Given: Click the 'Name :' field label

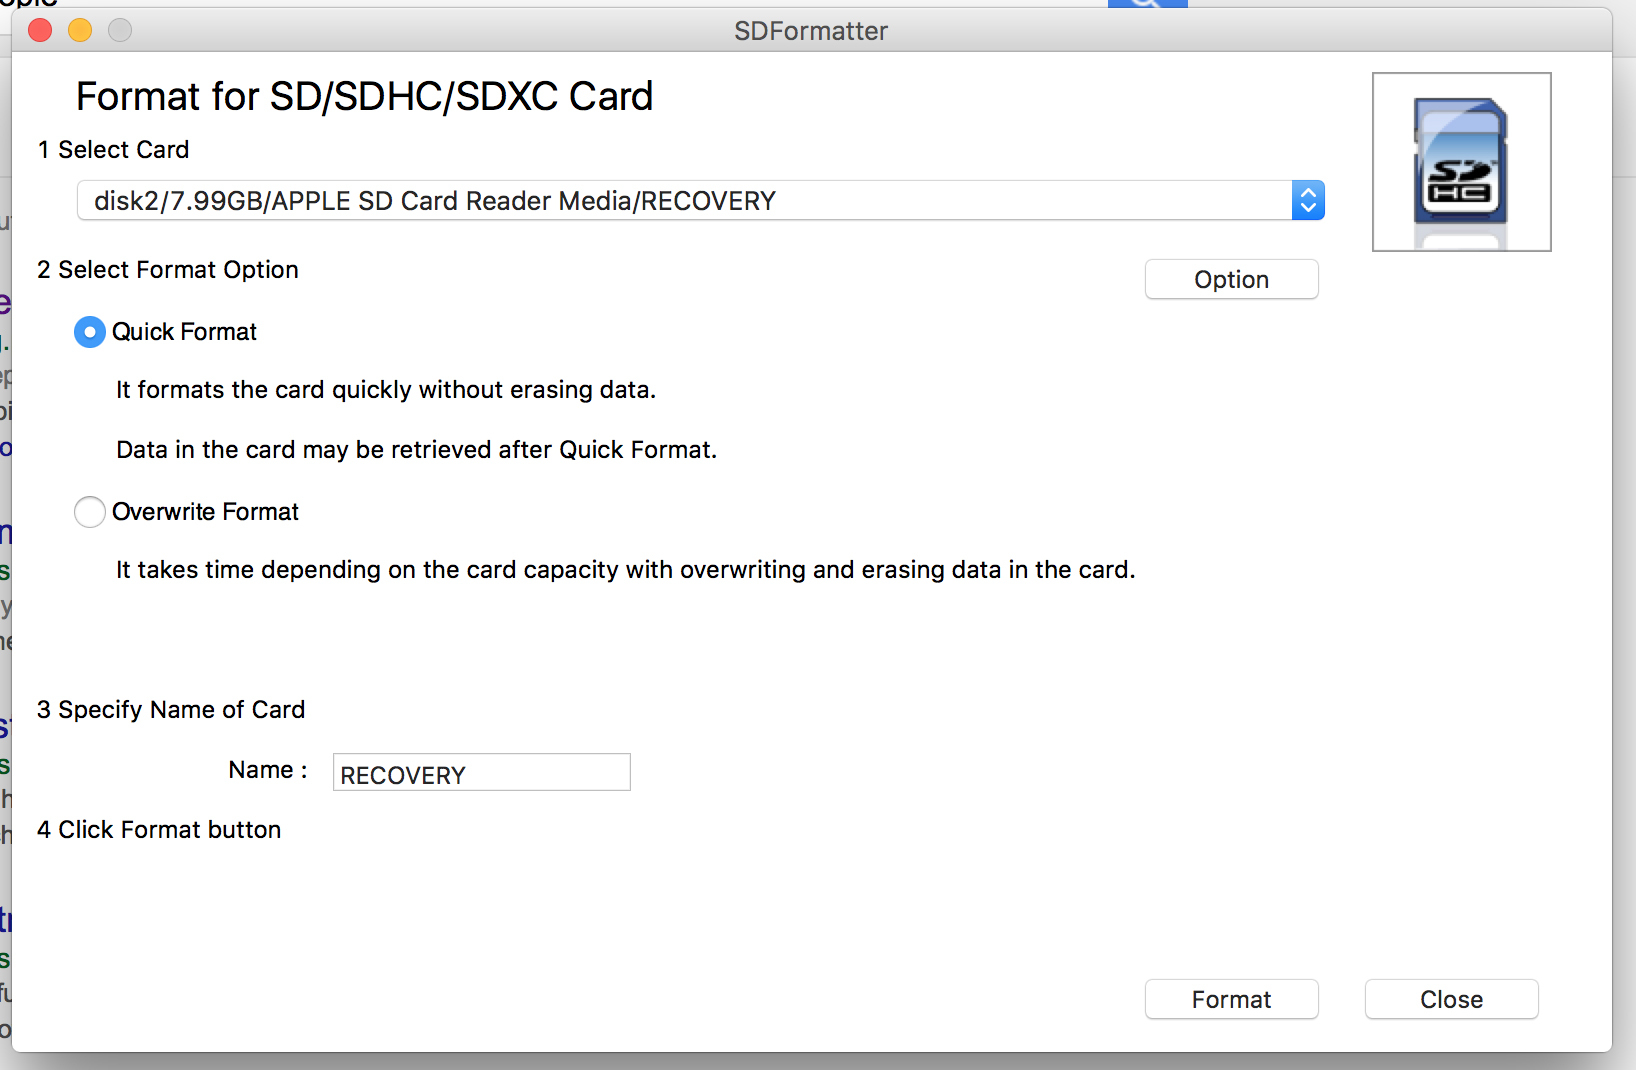Looking at the screenshot, I should tap(268, 770).
